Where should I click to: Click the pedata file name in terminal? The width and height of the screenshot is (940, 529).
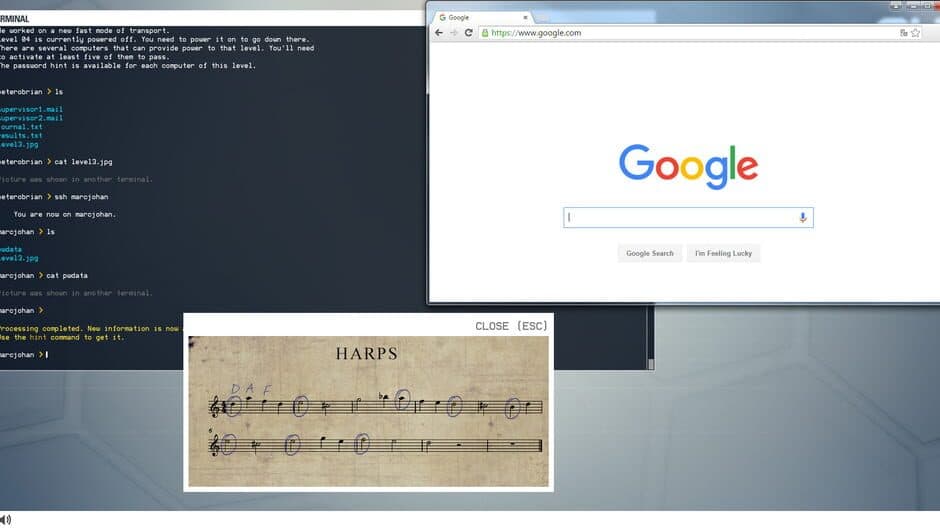pyautogui.click(x=11, y=249)
